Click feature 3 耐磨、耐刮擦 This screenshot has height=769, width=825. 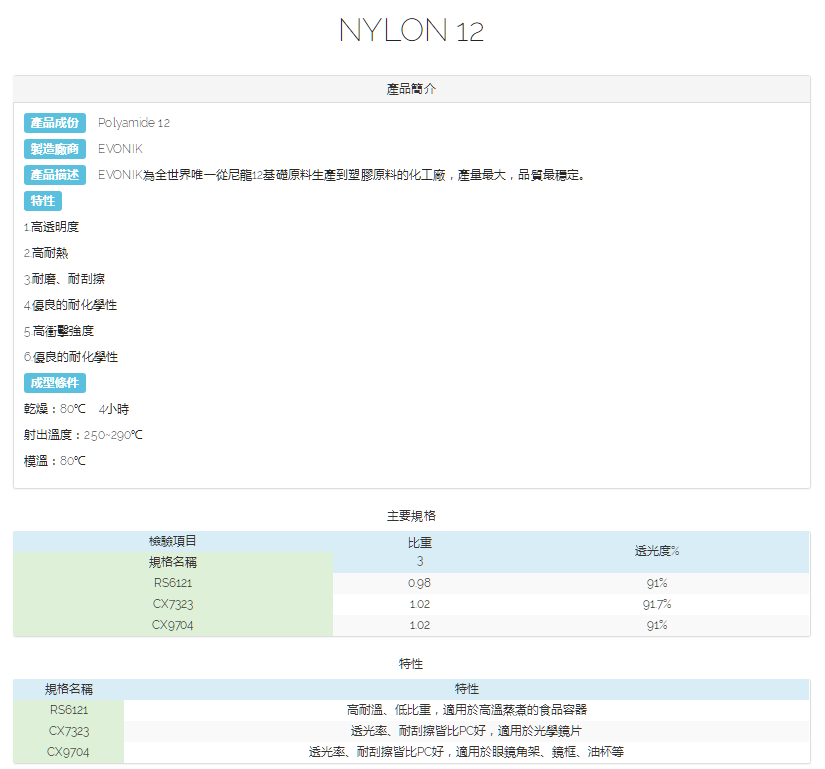click(x=64, y=279)
